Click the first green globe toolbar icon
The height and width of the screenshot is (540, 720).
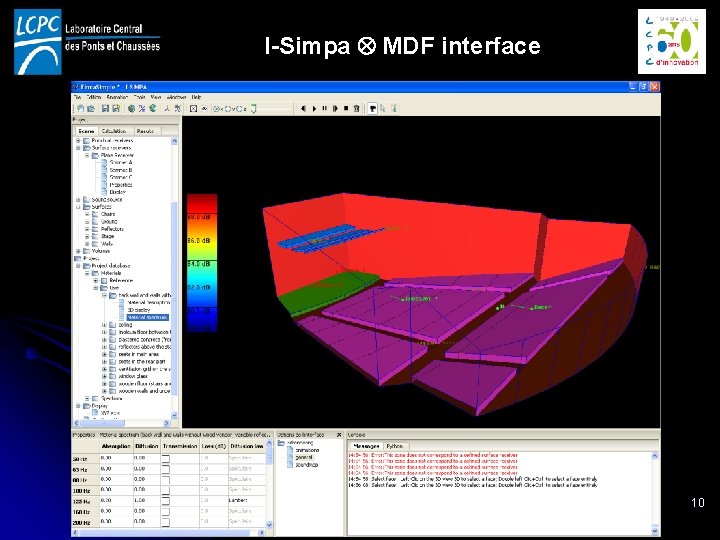click(131, 108)
